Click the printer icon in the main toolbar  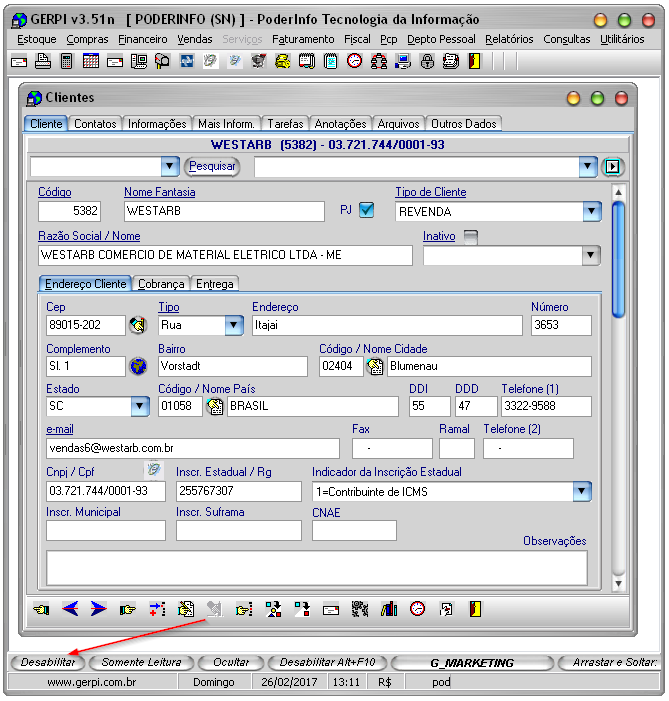point(42,61)
